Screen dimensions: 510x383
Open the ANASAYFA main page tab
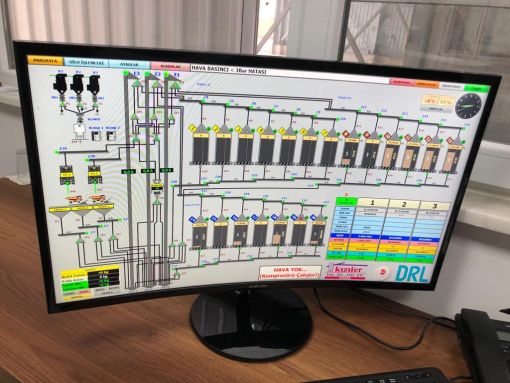tap(45, 61)
